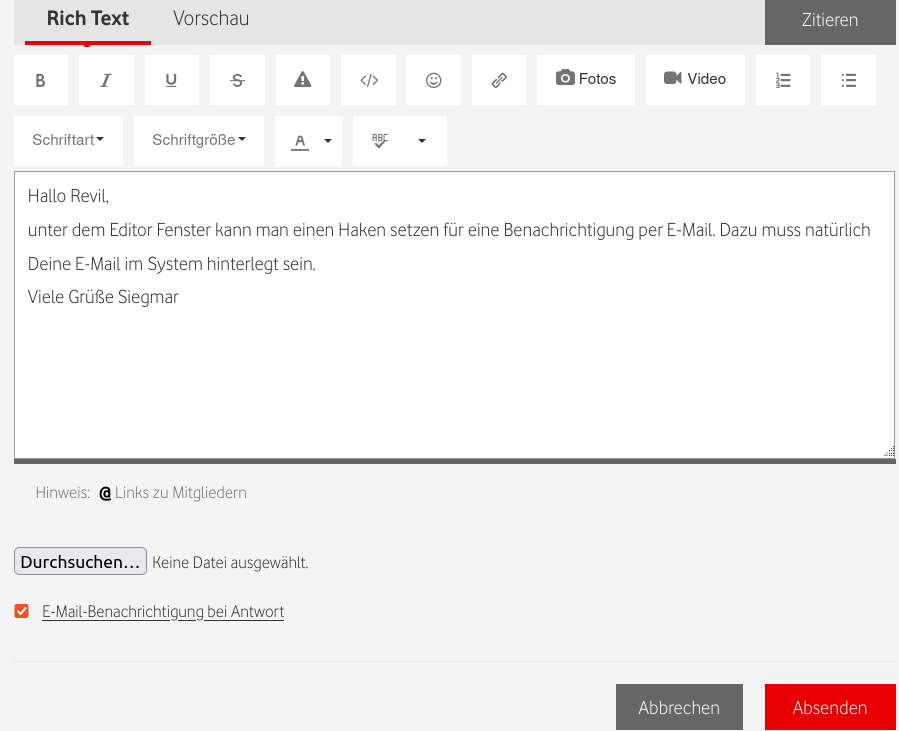Apply bold formatting

point(40,79)
